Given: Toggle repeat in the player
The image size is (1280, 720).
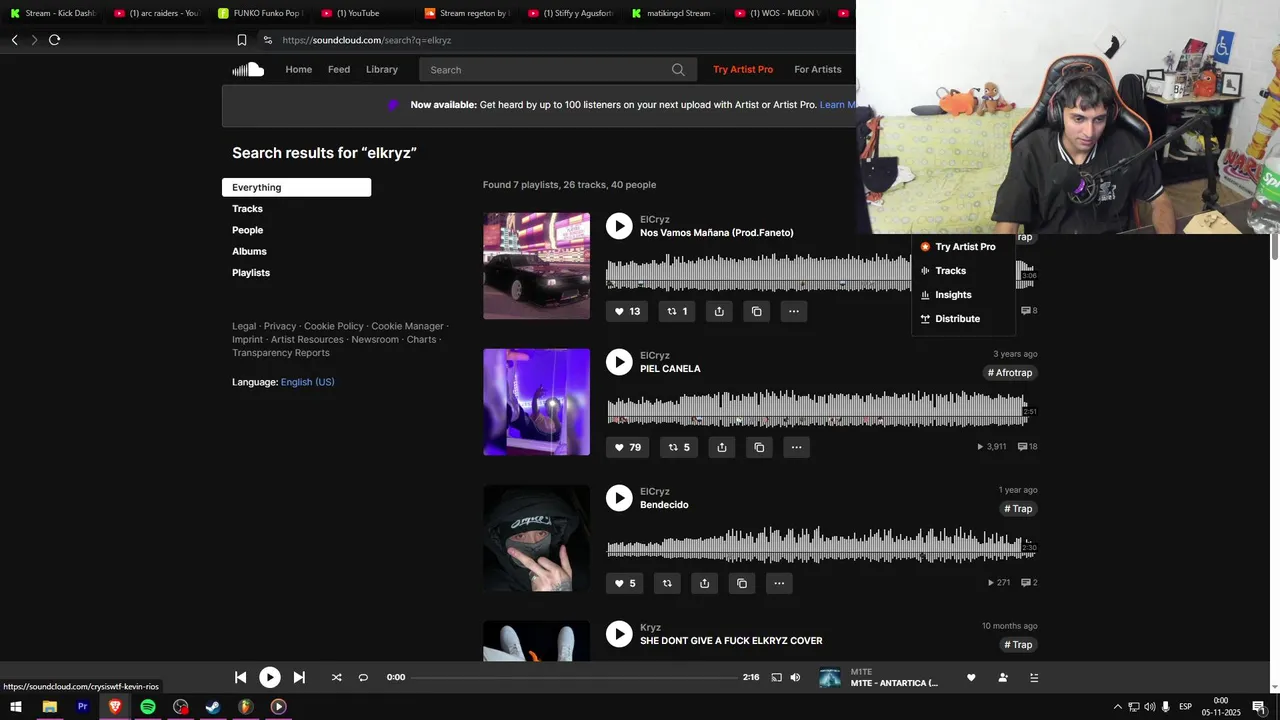Looking at the screenshot, I should (363, 677).
